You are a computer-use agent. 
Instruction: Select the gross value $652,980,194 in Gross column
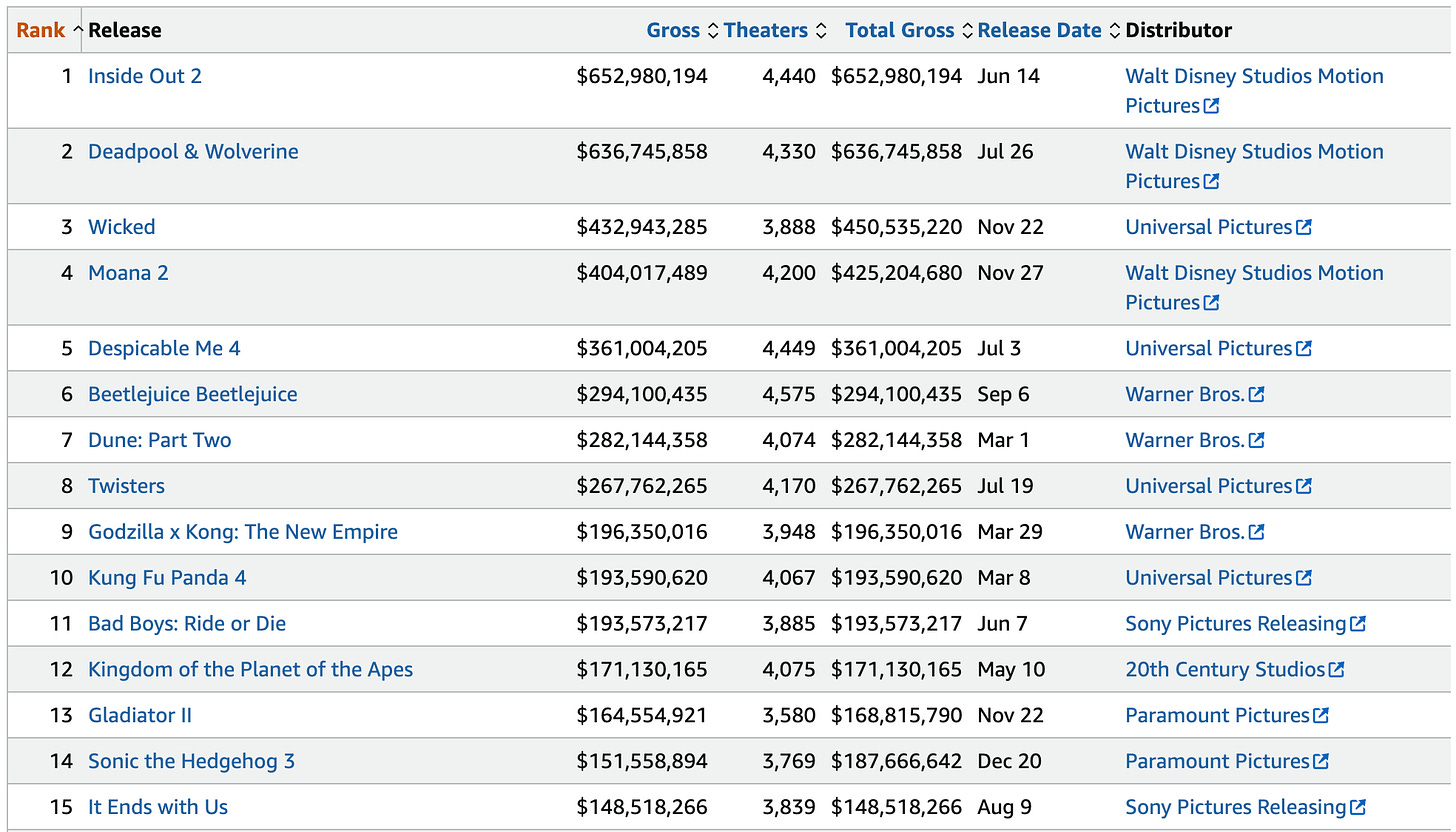tap(642, 76)
